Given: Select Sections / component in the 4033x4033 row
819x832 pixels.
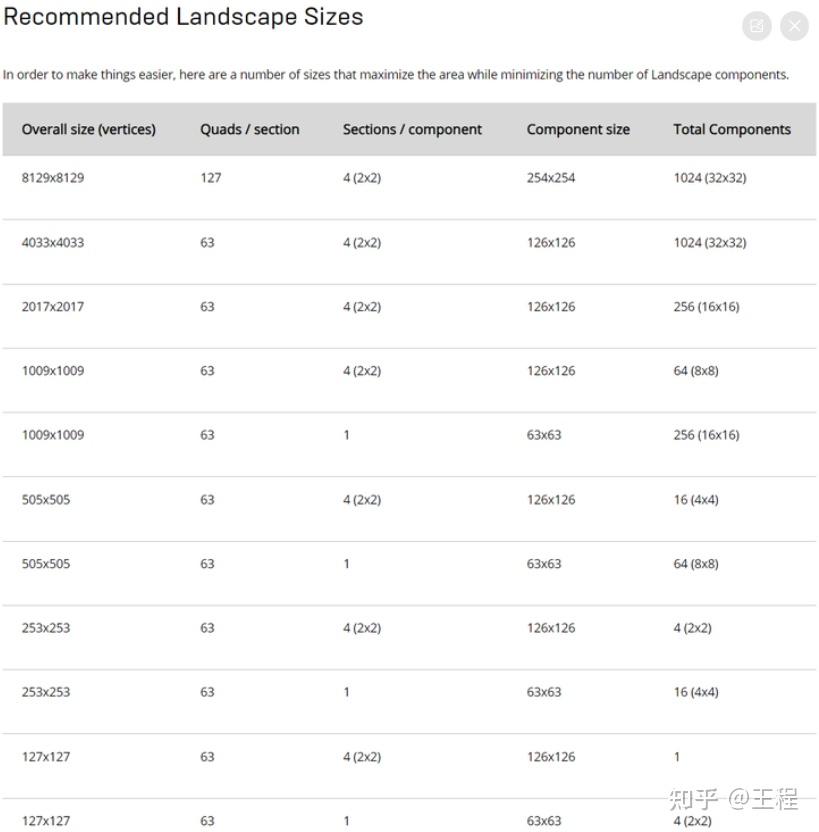Looking at the screenshot, I should click(x=362, y=243).
